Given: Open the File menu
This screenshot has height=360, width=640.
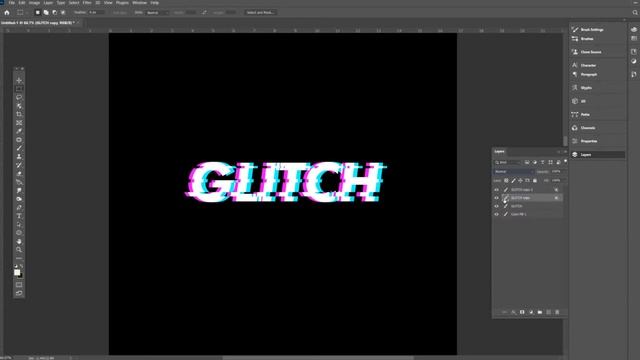Looking at the screenshot, I should [11, 2].
